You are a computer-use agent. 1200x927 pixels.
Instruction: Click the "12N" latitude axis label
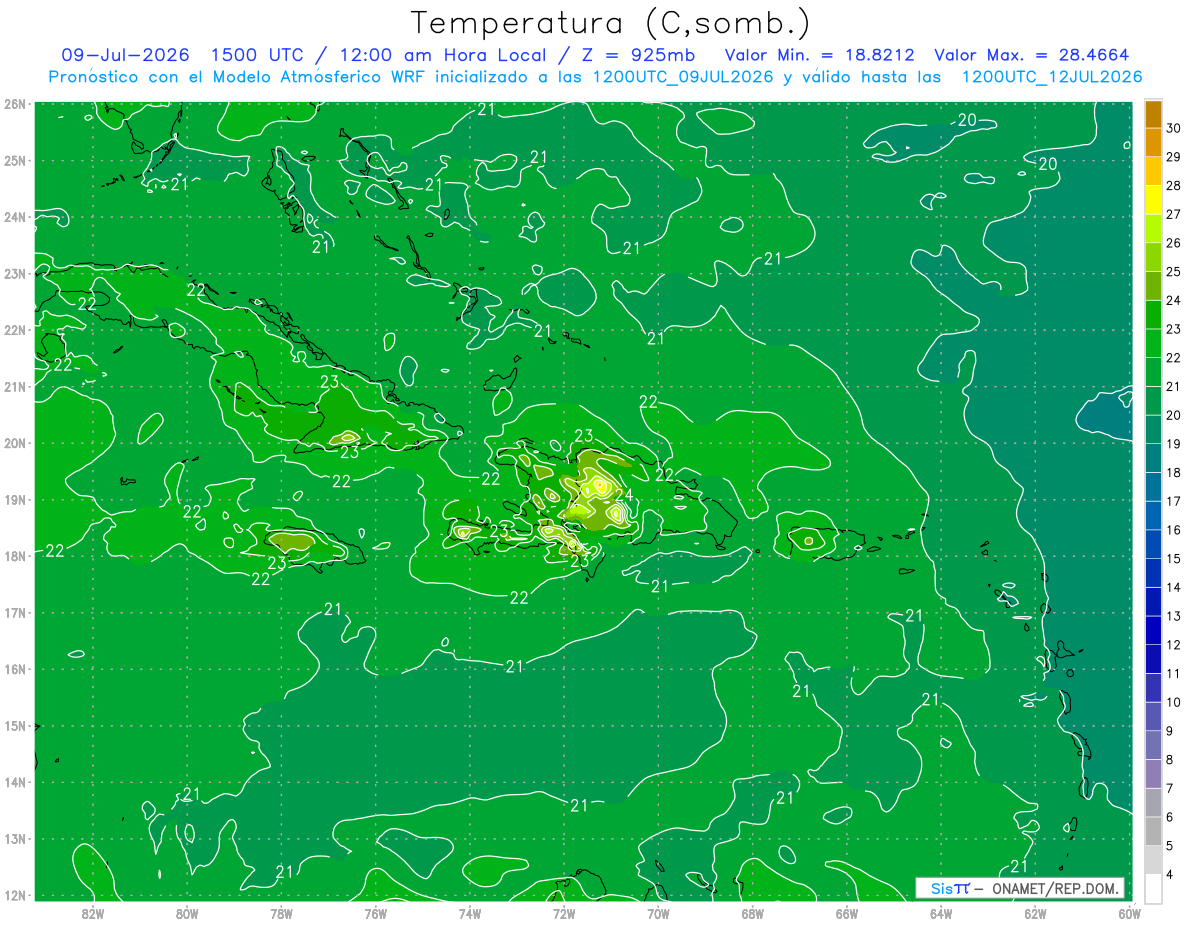point(15,895)
